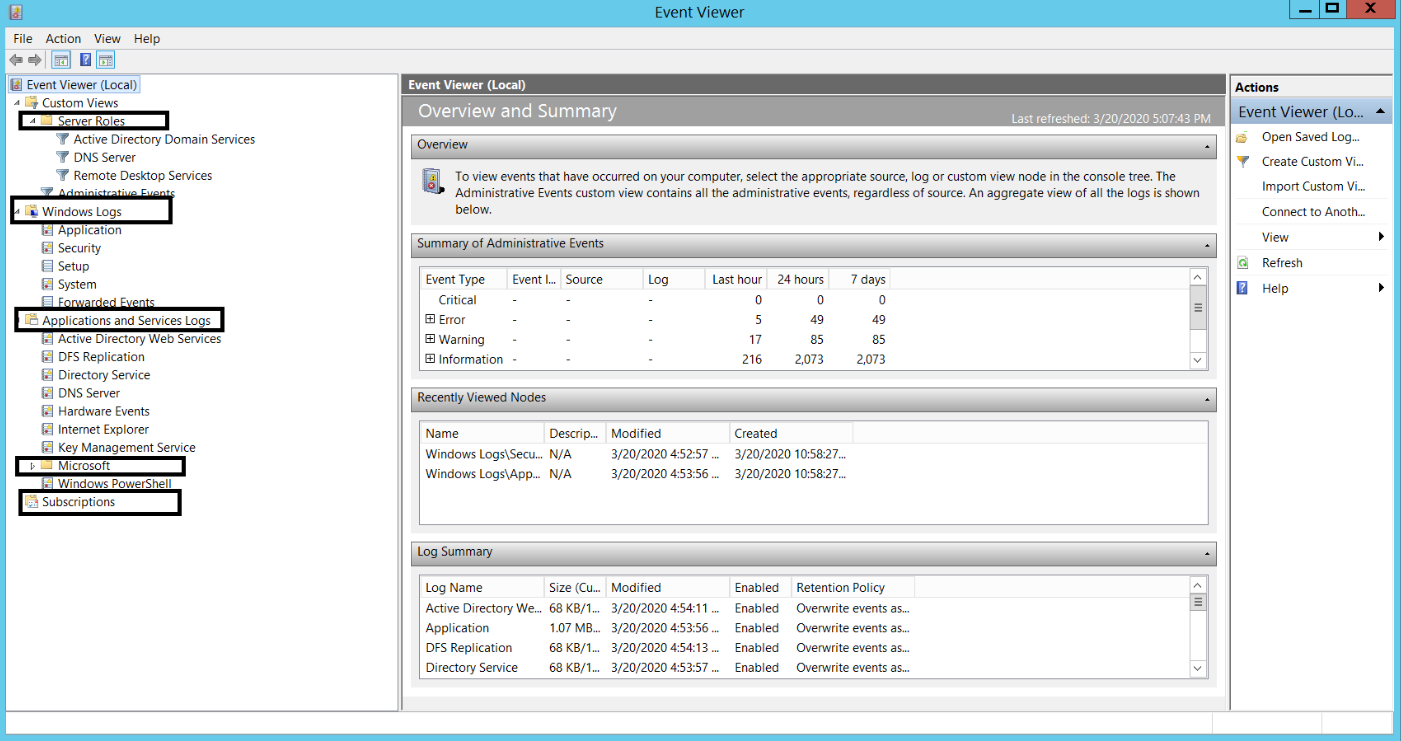Collapse the Recently Viewed Nodes section
The height and width of the screenshot is (741, 1401).
pos(1208,399)
